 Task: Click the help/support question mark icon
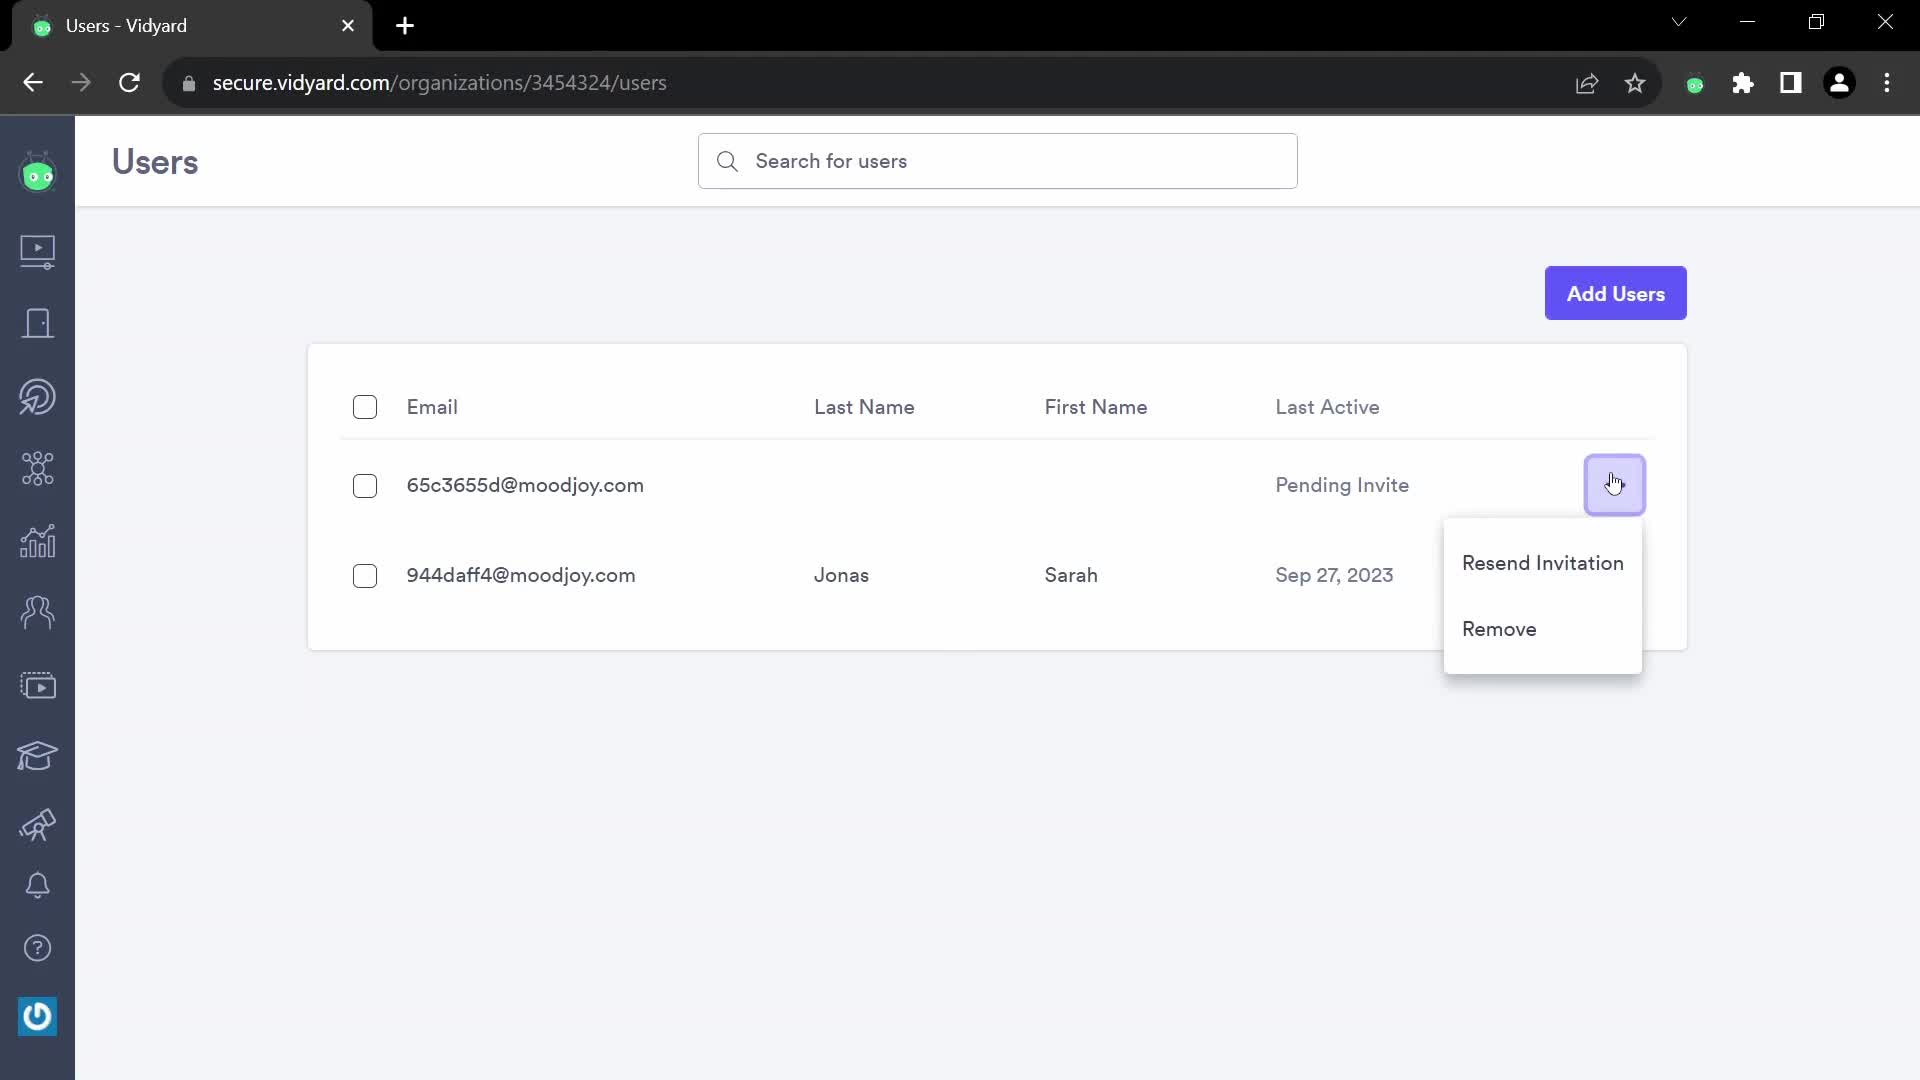pyautogui.click(x=36, y=948)
